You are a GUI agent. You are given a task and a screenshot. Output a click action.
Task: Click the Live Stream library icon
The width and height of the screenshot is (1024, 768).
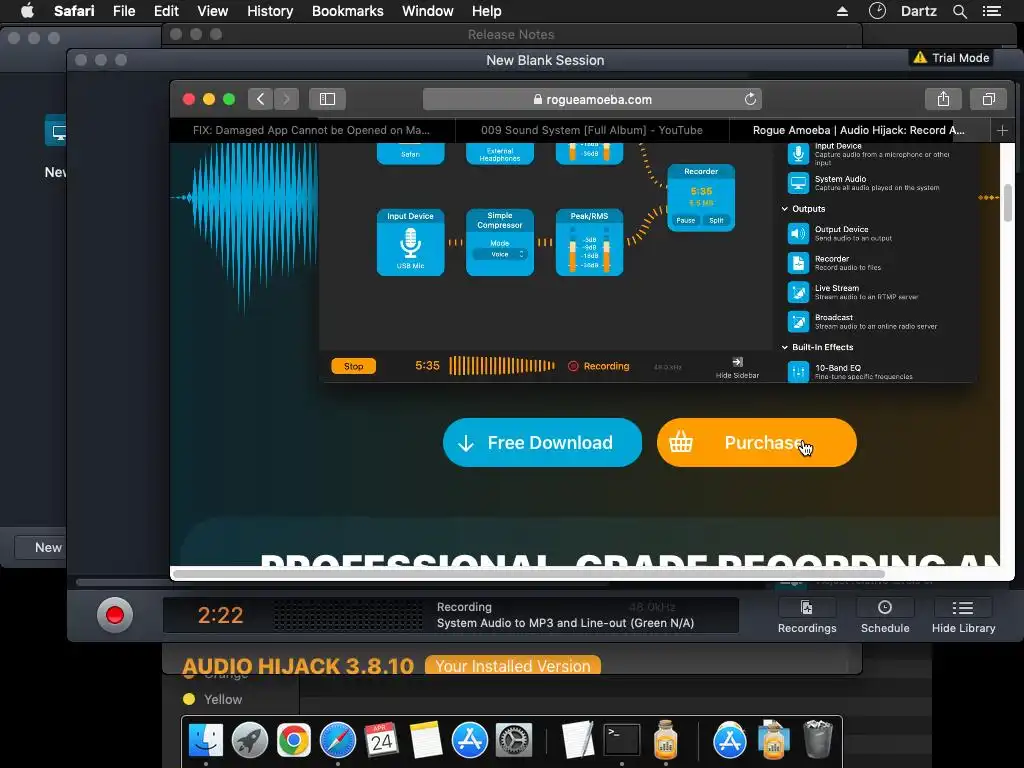pos(798,292)
